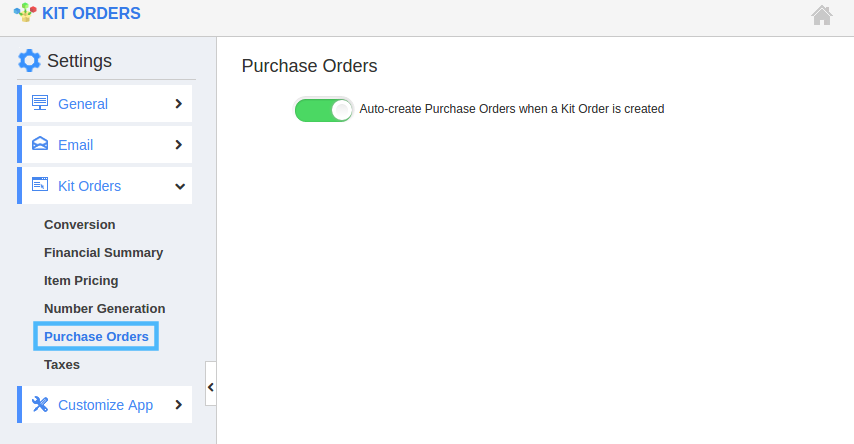854x444 pixels.
Task: Open the Taxes settings page
Action: click(62, 364)
